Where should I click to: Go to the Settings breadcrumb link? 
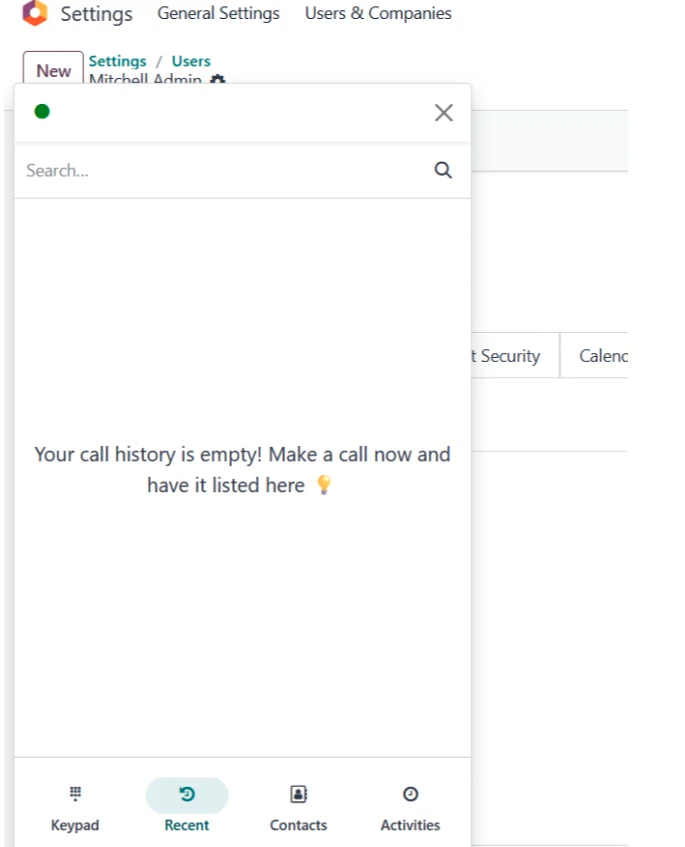(x=117, y=61)
